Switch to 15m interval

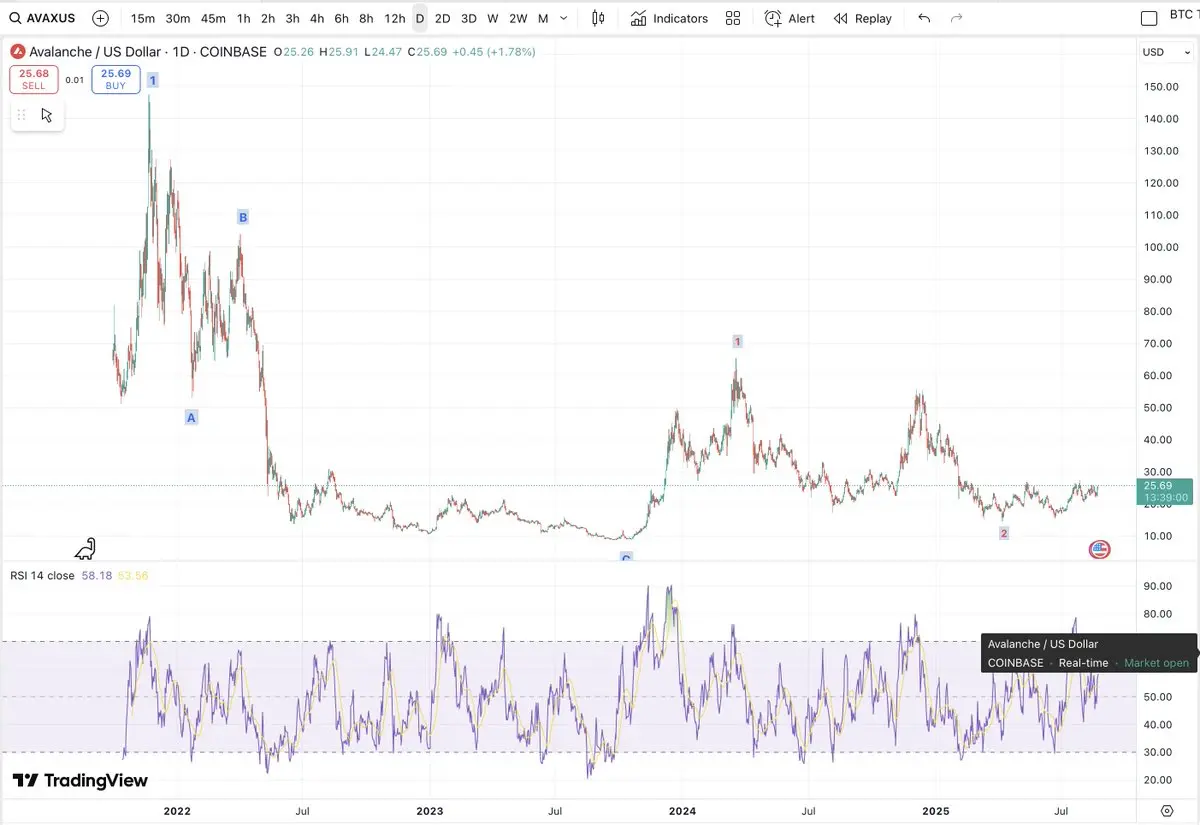[143, 18]
